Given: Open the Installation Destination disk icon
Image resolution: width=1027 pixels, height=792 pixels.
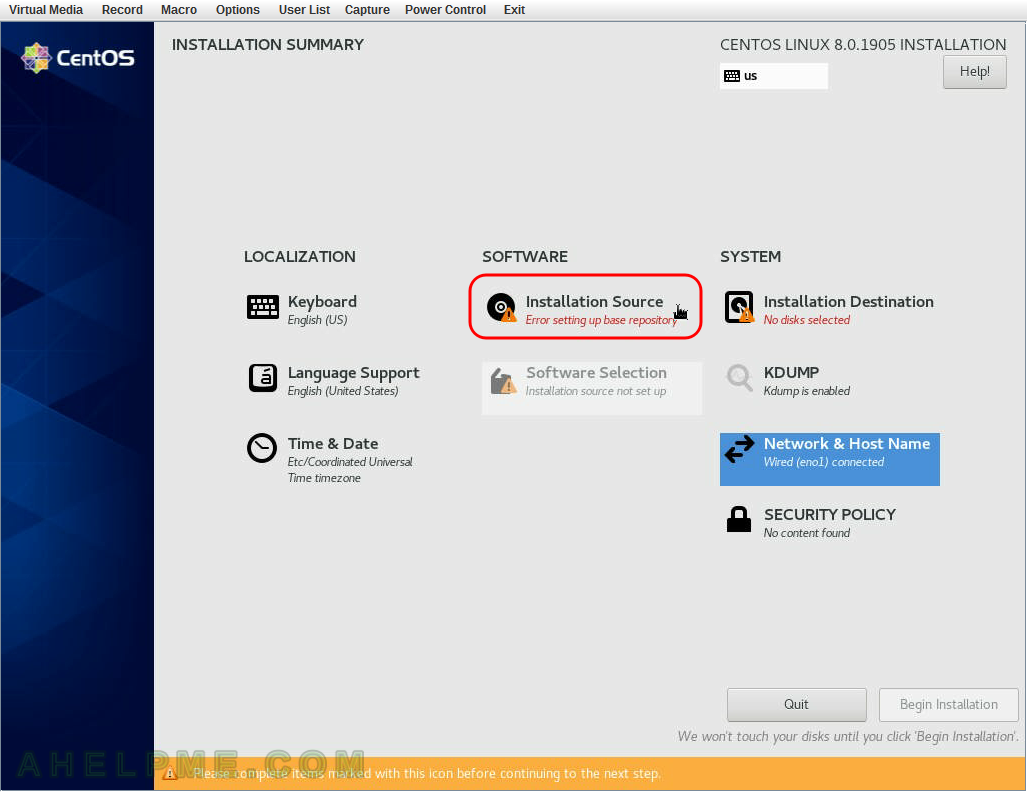Looking at the screenshot, I should [739, 307].
